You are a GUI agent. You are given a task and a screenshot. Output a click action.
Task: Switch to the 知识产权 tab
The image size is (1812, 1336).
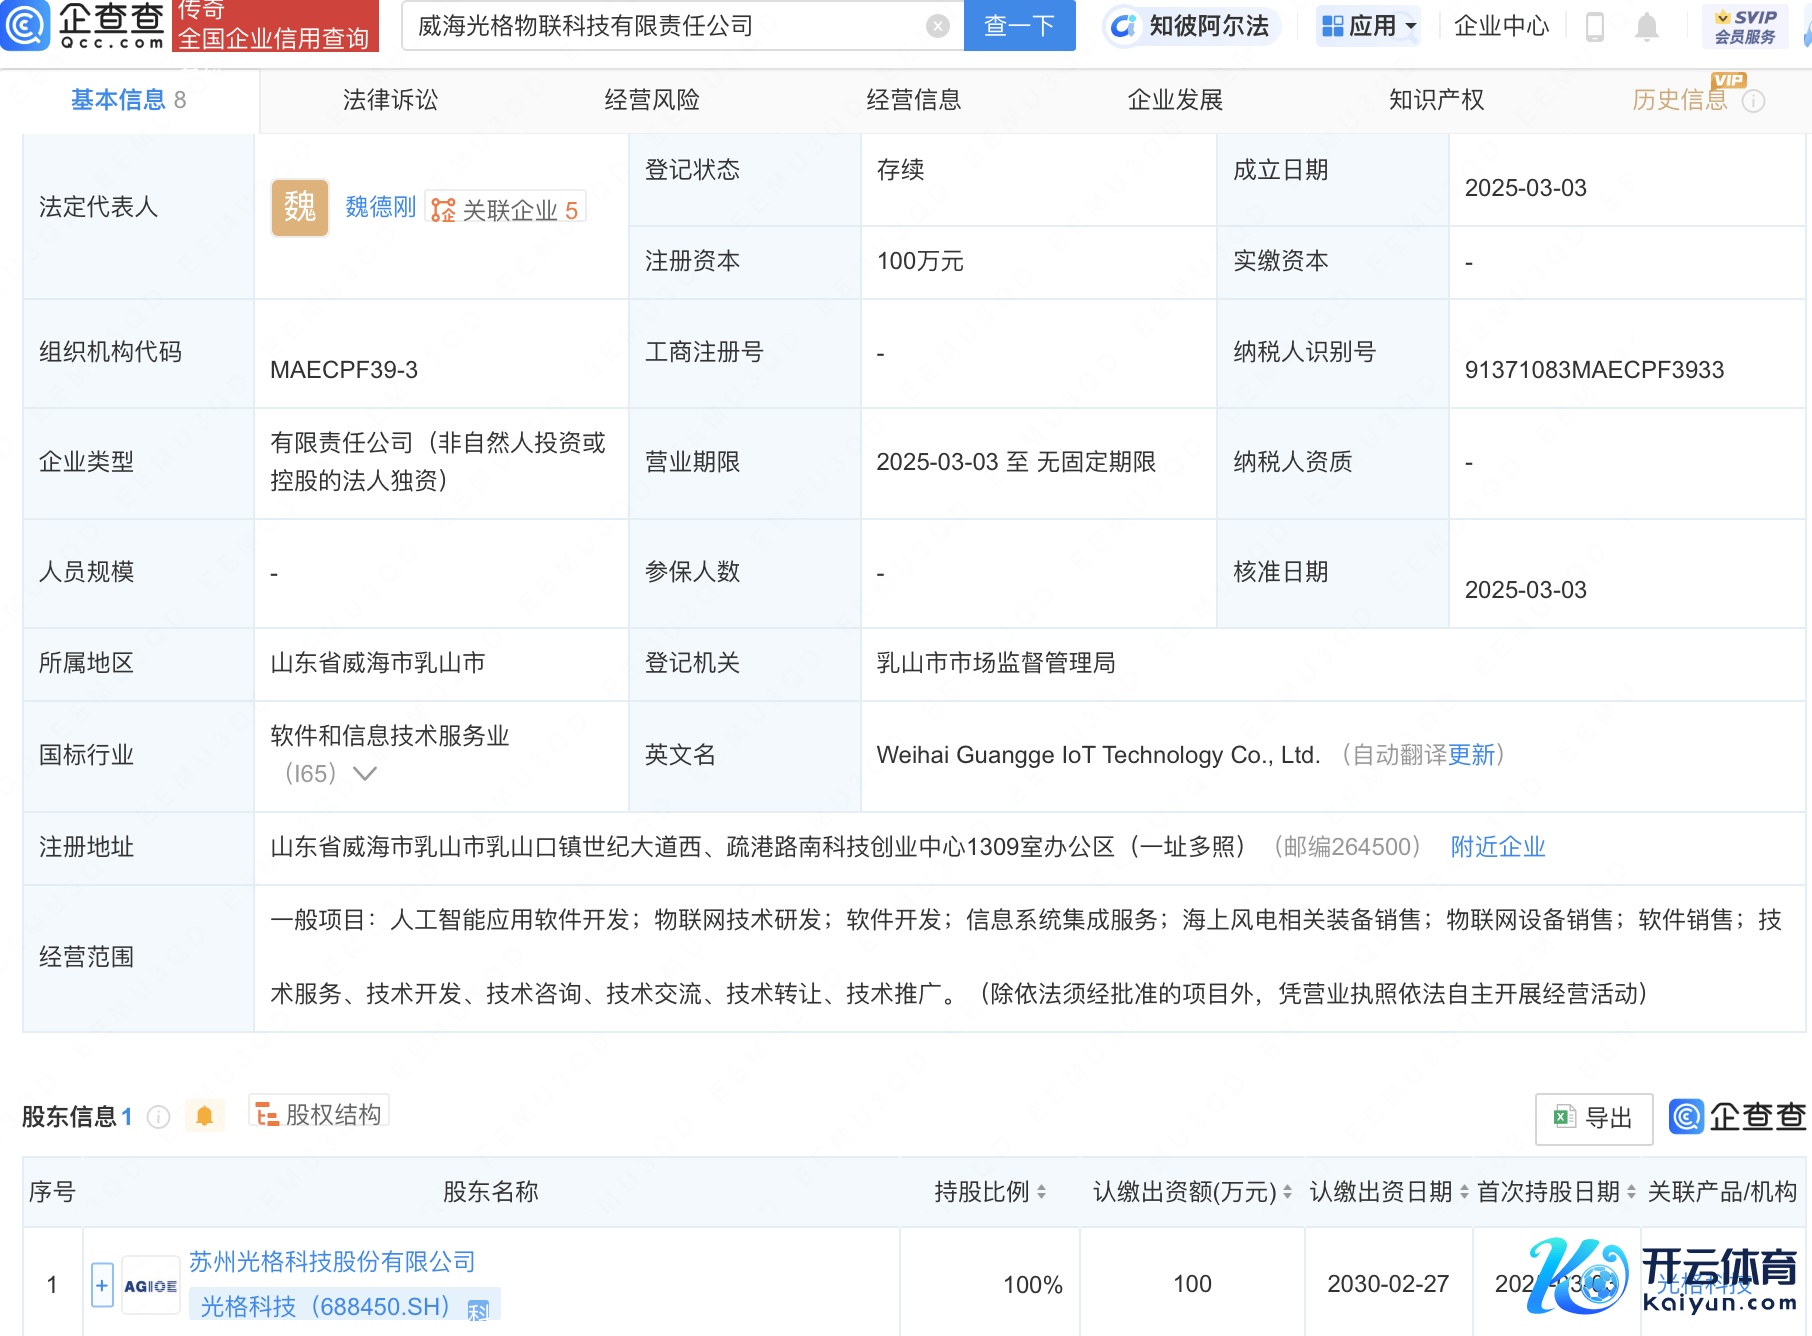pos(1436,100)
